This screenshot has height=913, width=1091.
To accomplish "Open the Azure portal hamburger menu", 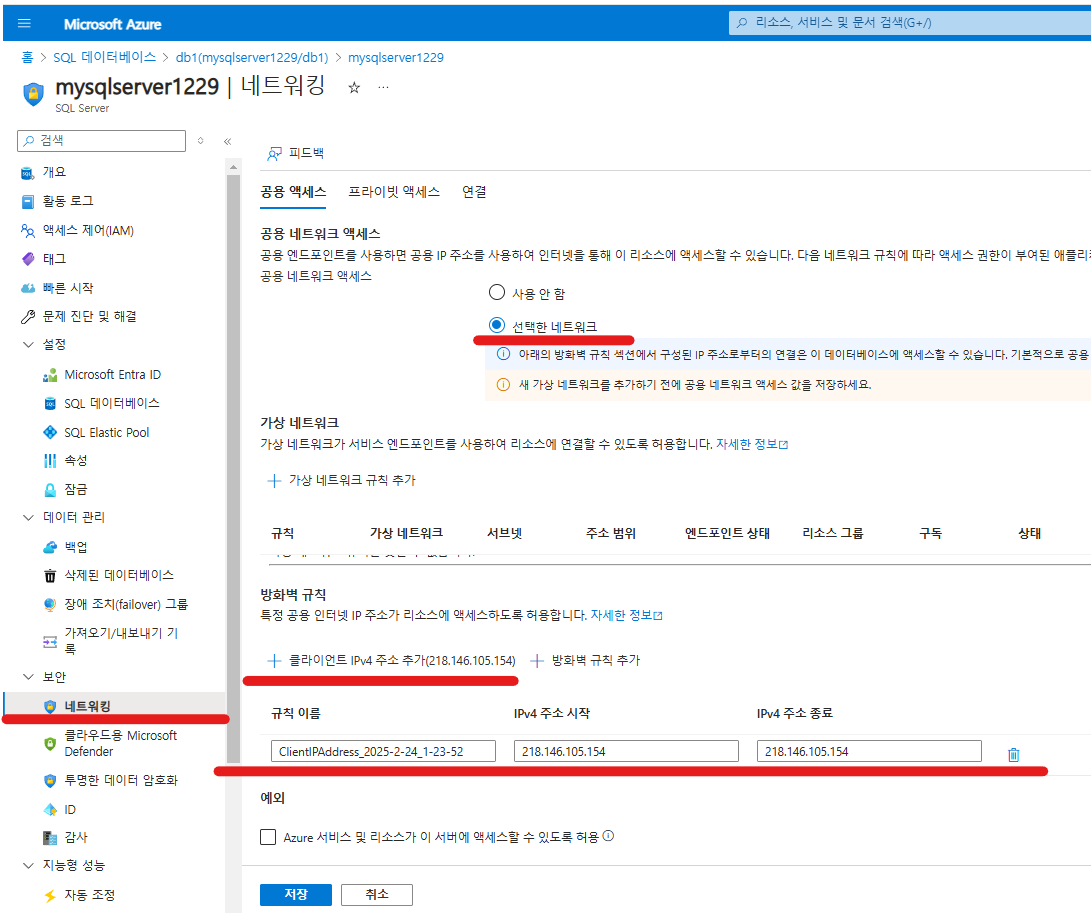I will tap(24, 23).
